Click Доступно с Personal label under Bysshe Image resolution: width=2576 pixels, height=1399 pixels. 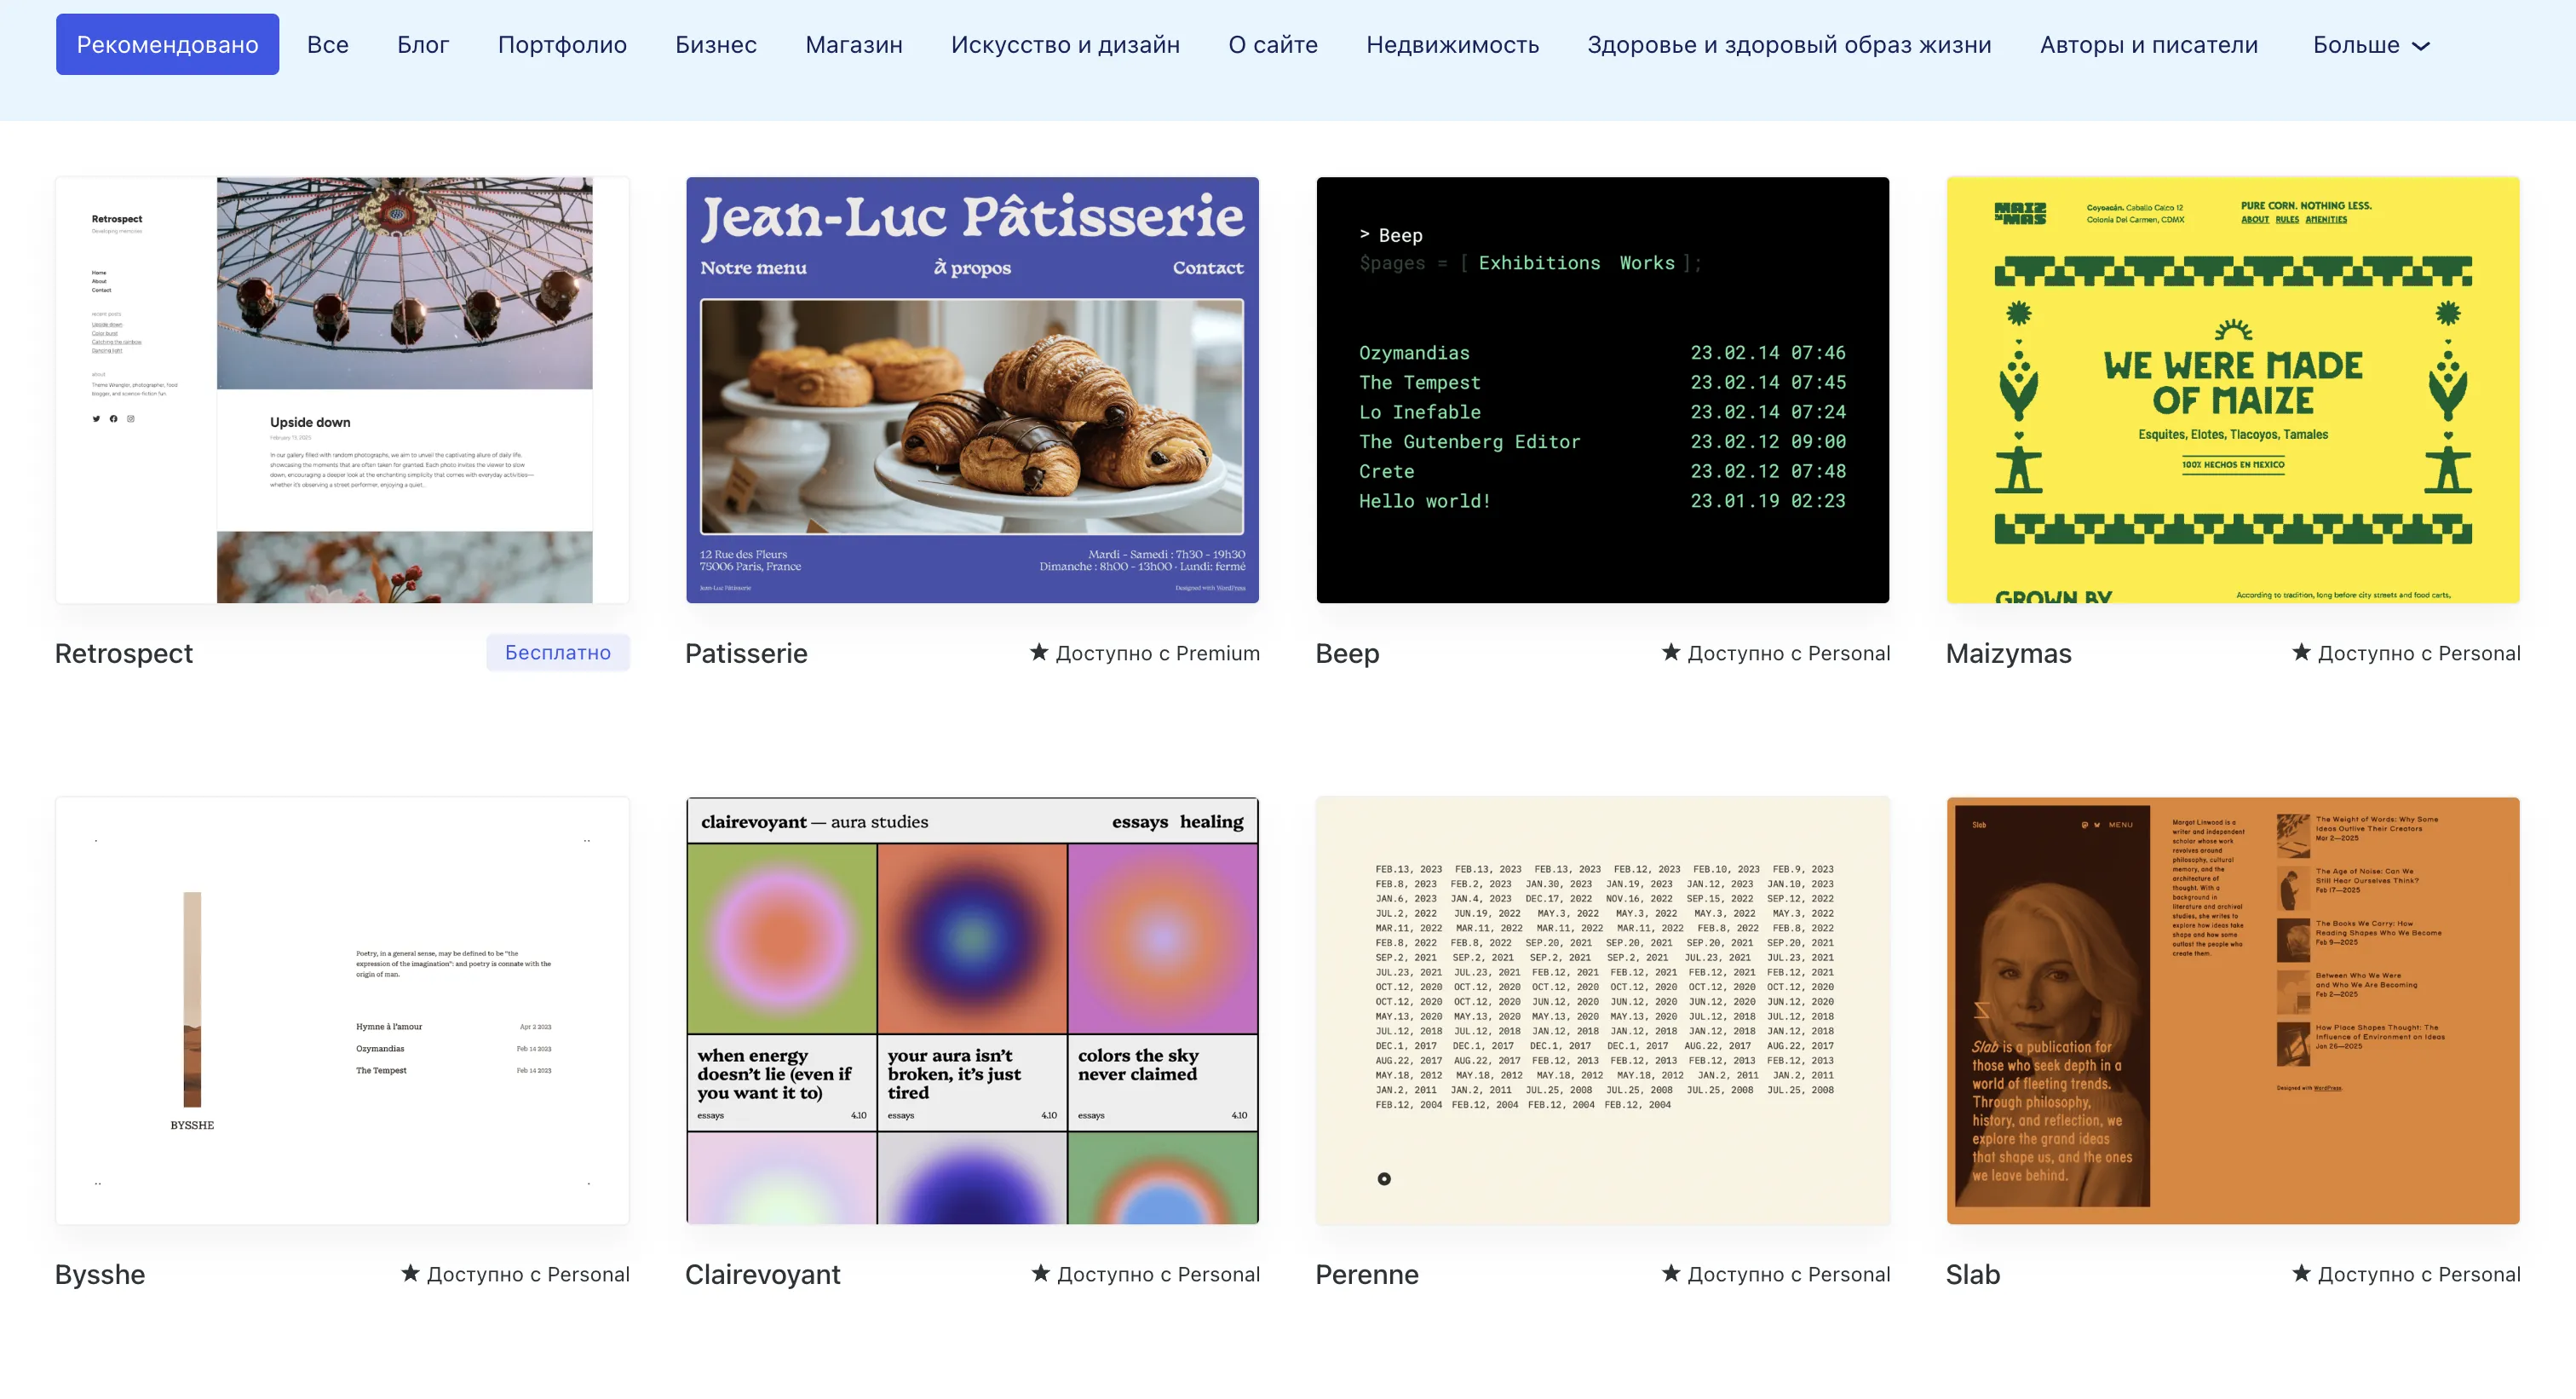click(x=528, y=1274)
